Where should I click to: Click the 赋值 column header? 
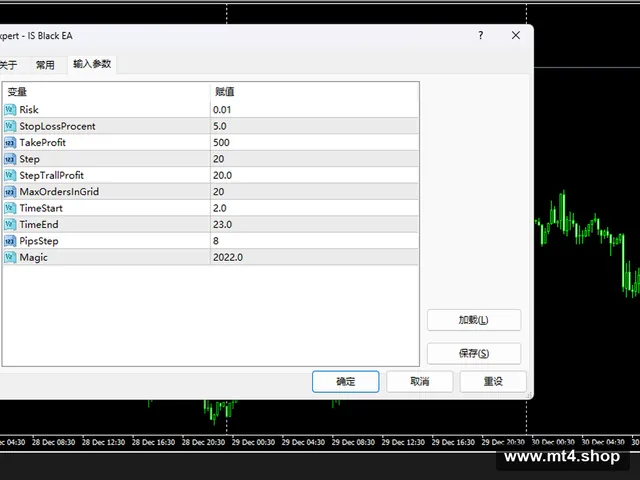click(x=315, y=92)
